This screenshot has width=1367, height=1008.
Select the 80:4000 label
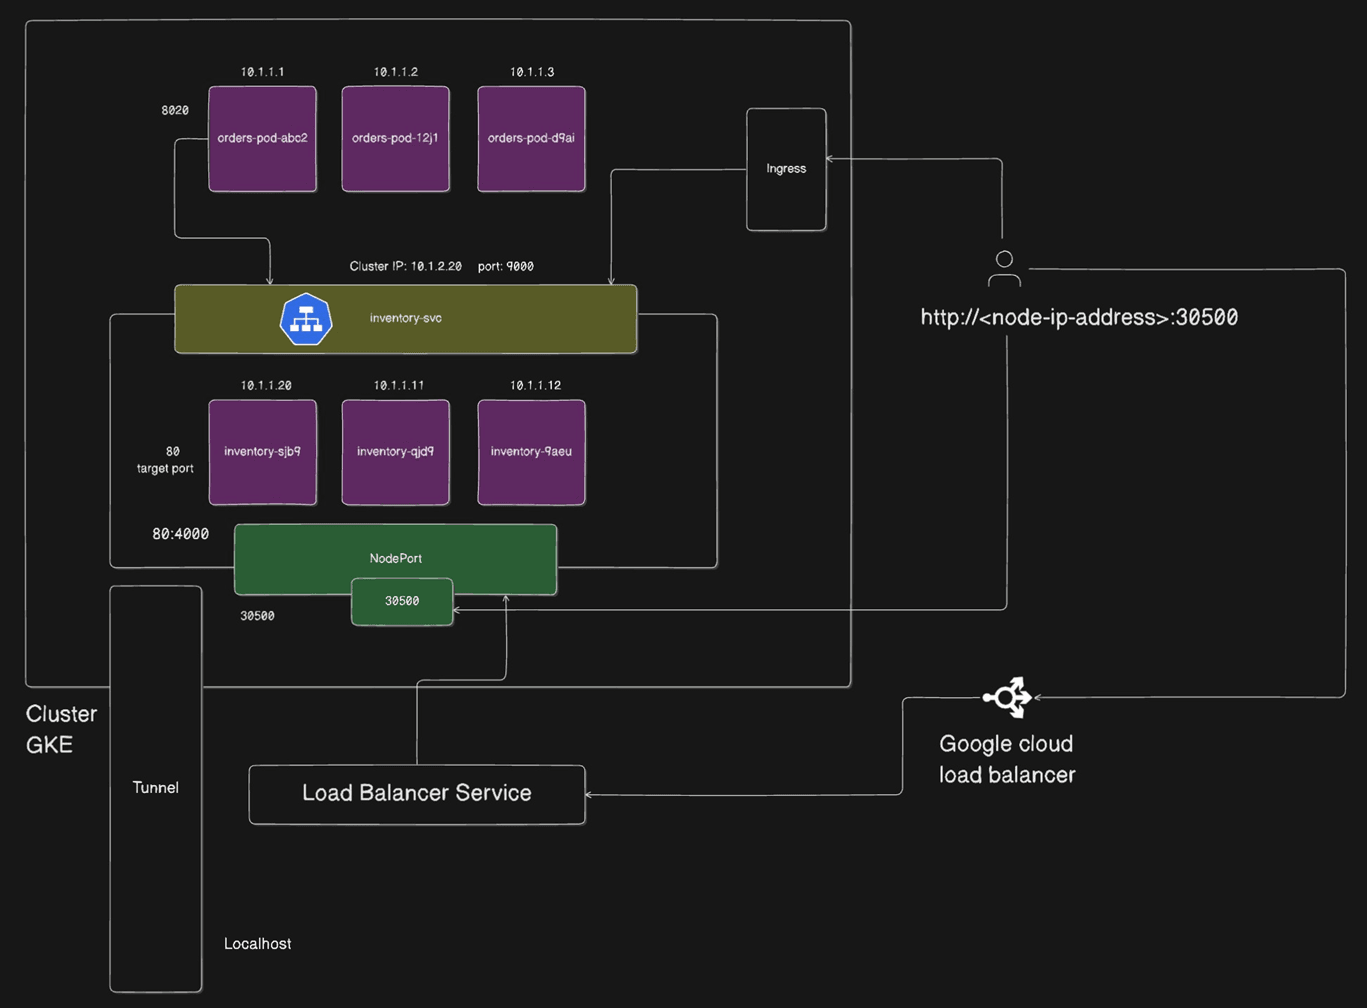point(180,534)
